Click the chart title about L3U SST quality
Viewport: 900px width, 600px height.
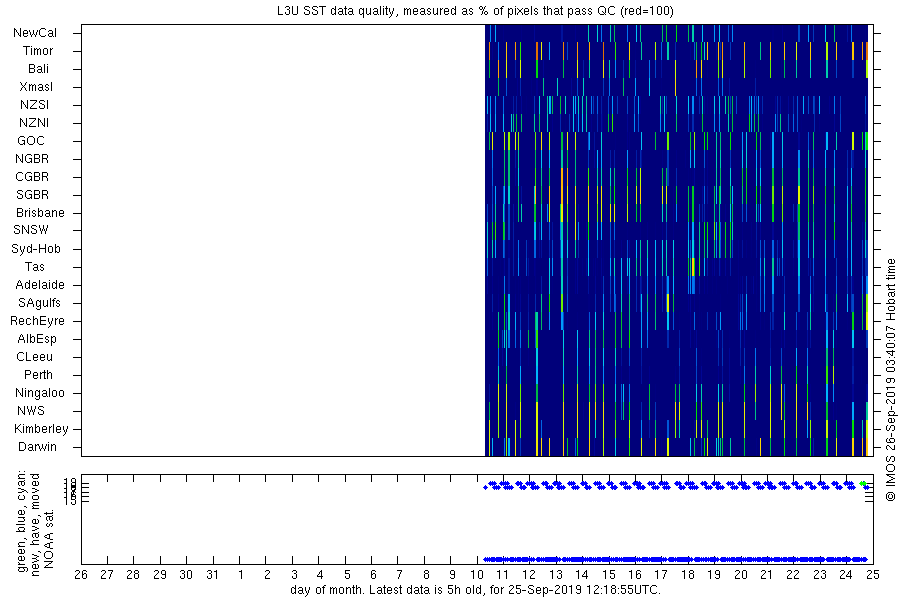tap(475, 11)
